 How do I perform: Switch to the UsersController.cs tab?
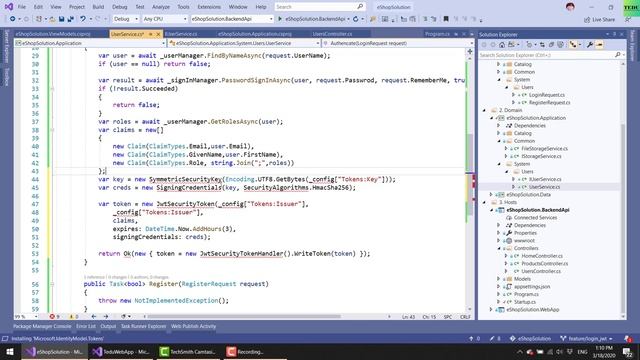[x=332, y=34]
